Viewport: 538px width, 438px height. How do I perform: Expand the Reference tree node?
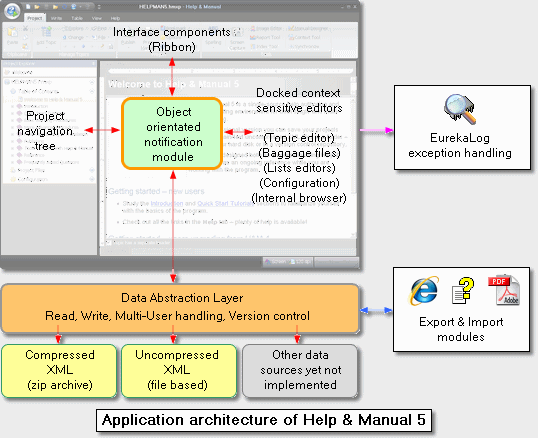pos(13,155)
